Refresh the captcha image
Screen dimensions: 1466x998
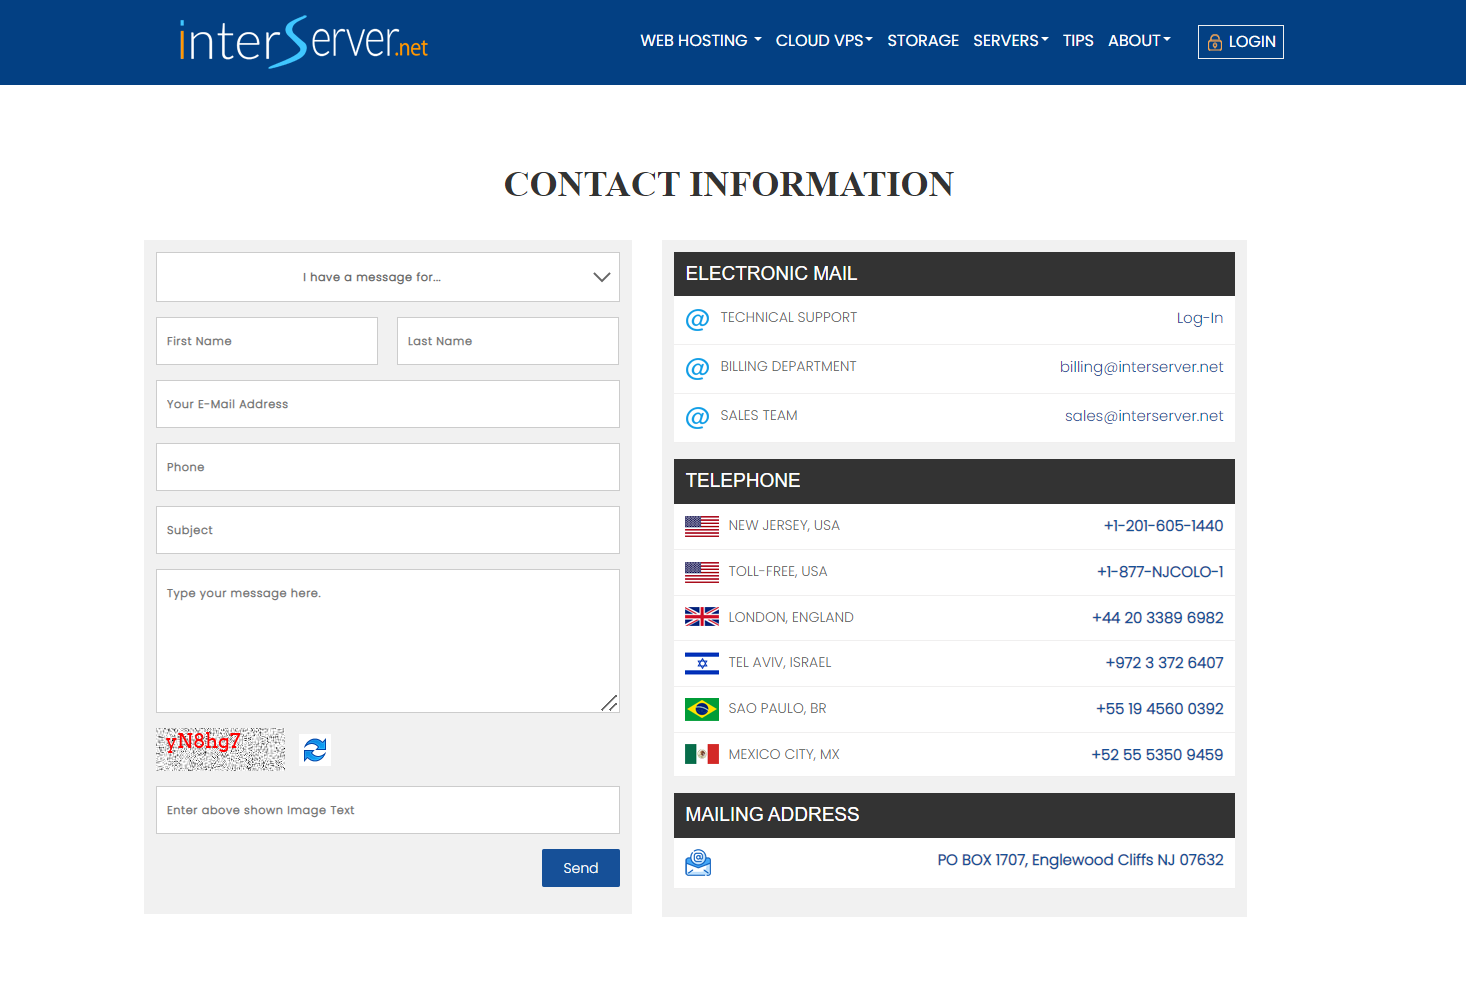coord(315,750)
